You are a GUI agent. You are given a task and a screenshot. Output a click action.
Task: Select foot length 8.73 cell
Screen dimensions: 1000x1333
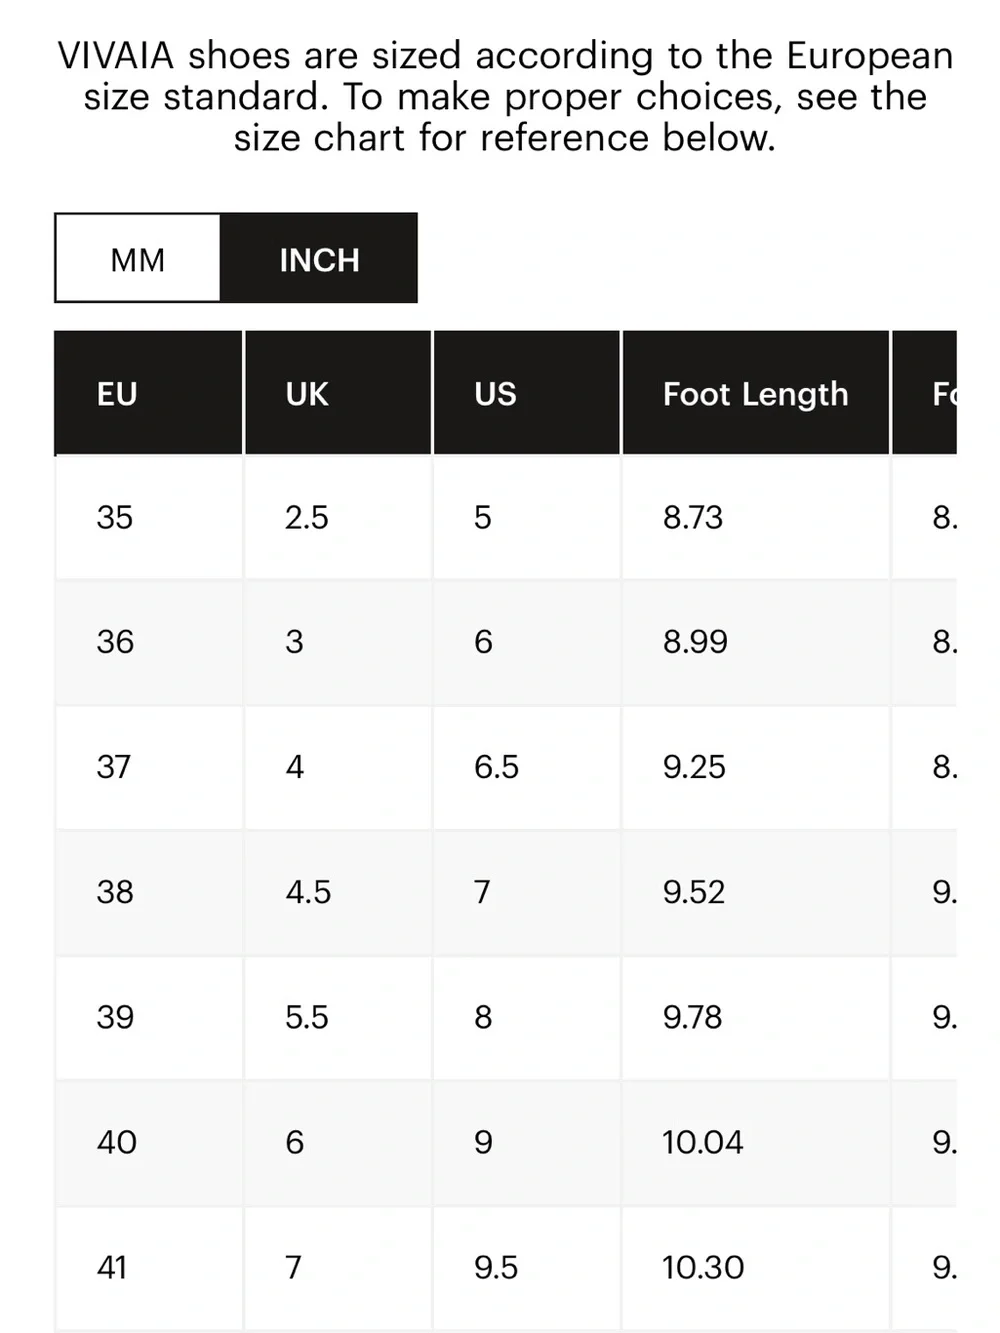pos(756,517)
